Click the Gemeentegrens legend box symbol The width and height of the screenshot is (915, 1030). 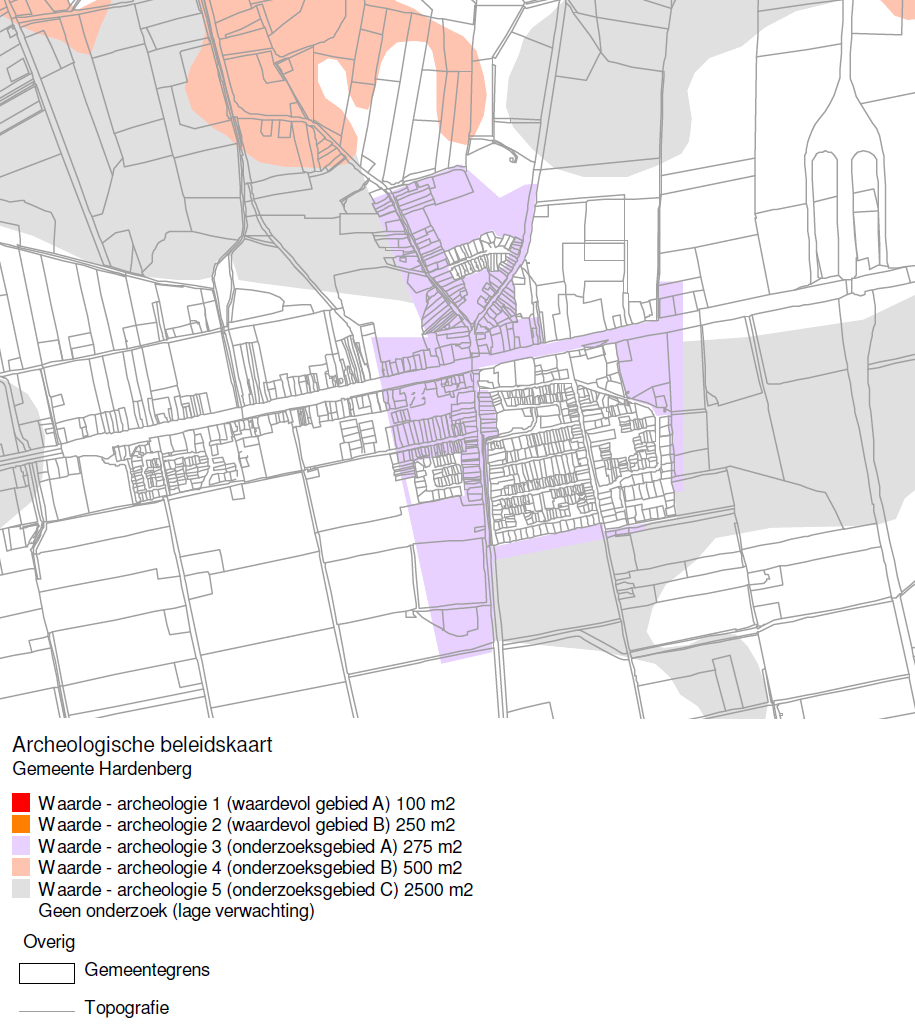[x=47, y=974]
